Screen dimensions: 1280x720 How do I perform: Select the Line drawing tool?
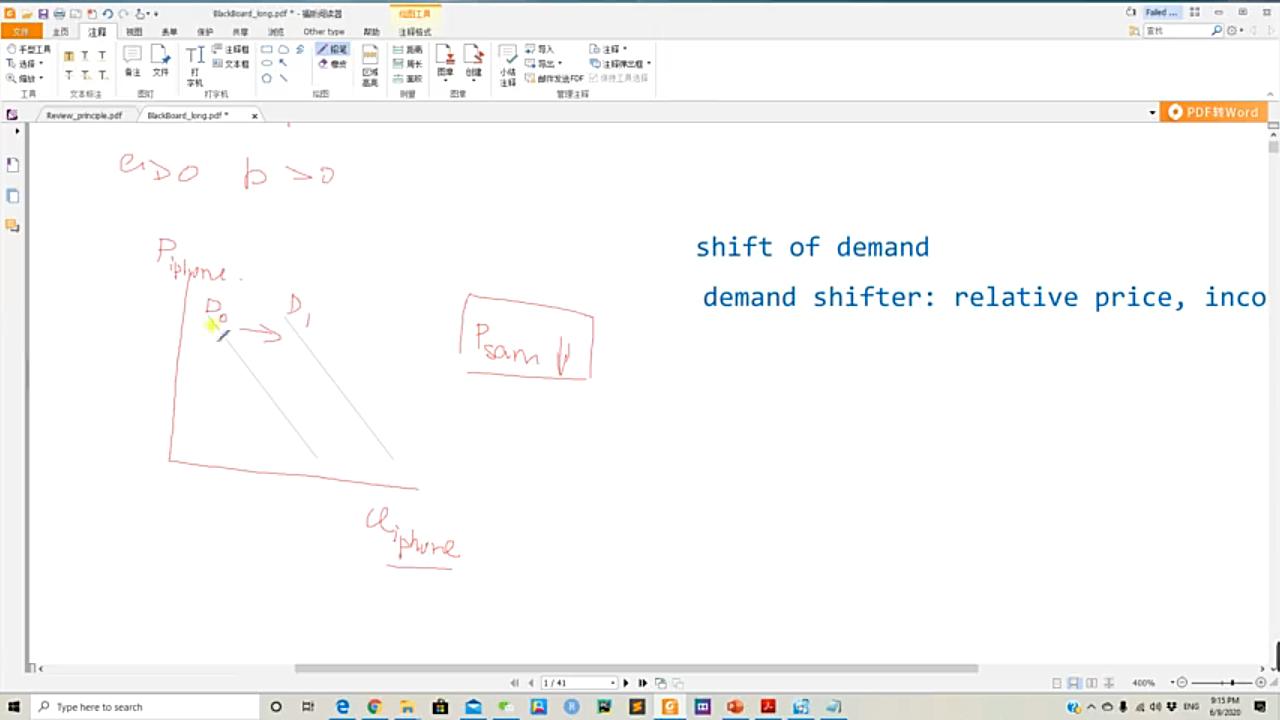tap(284, 78)
